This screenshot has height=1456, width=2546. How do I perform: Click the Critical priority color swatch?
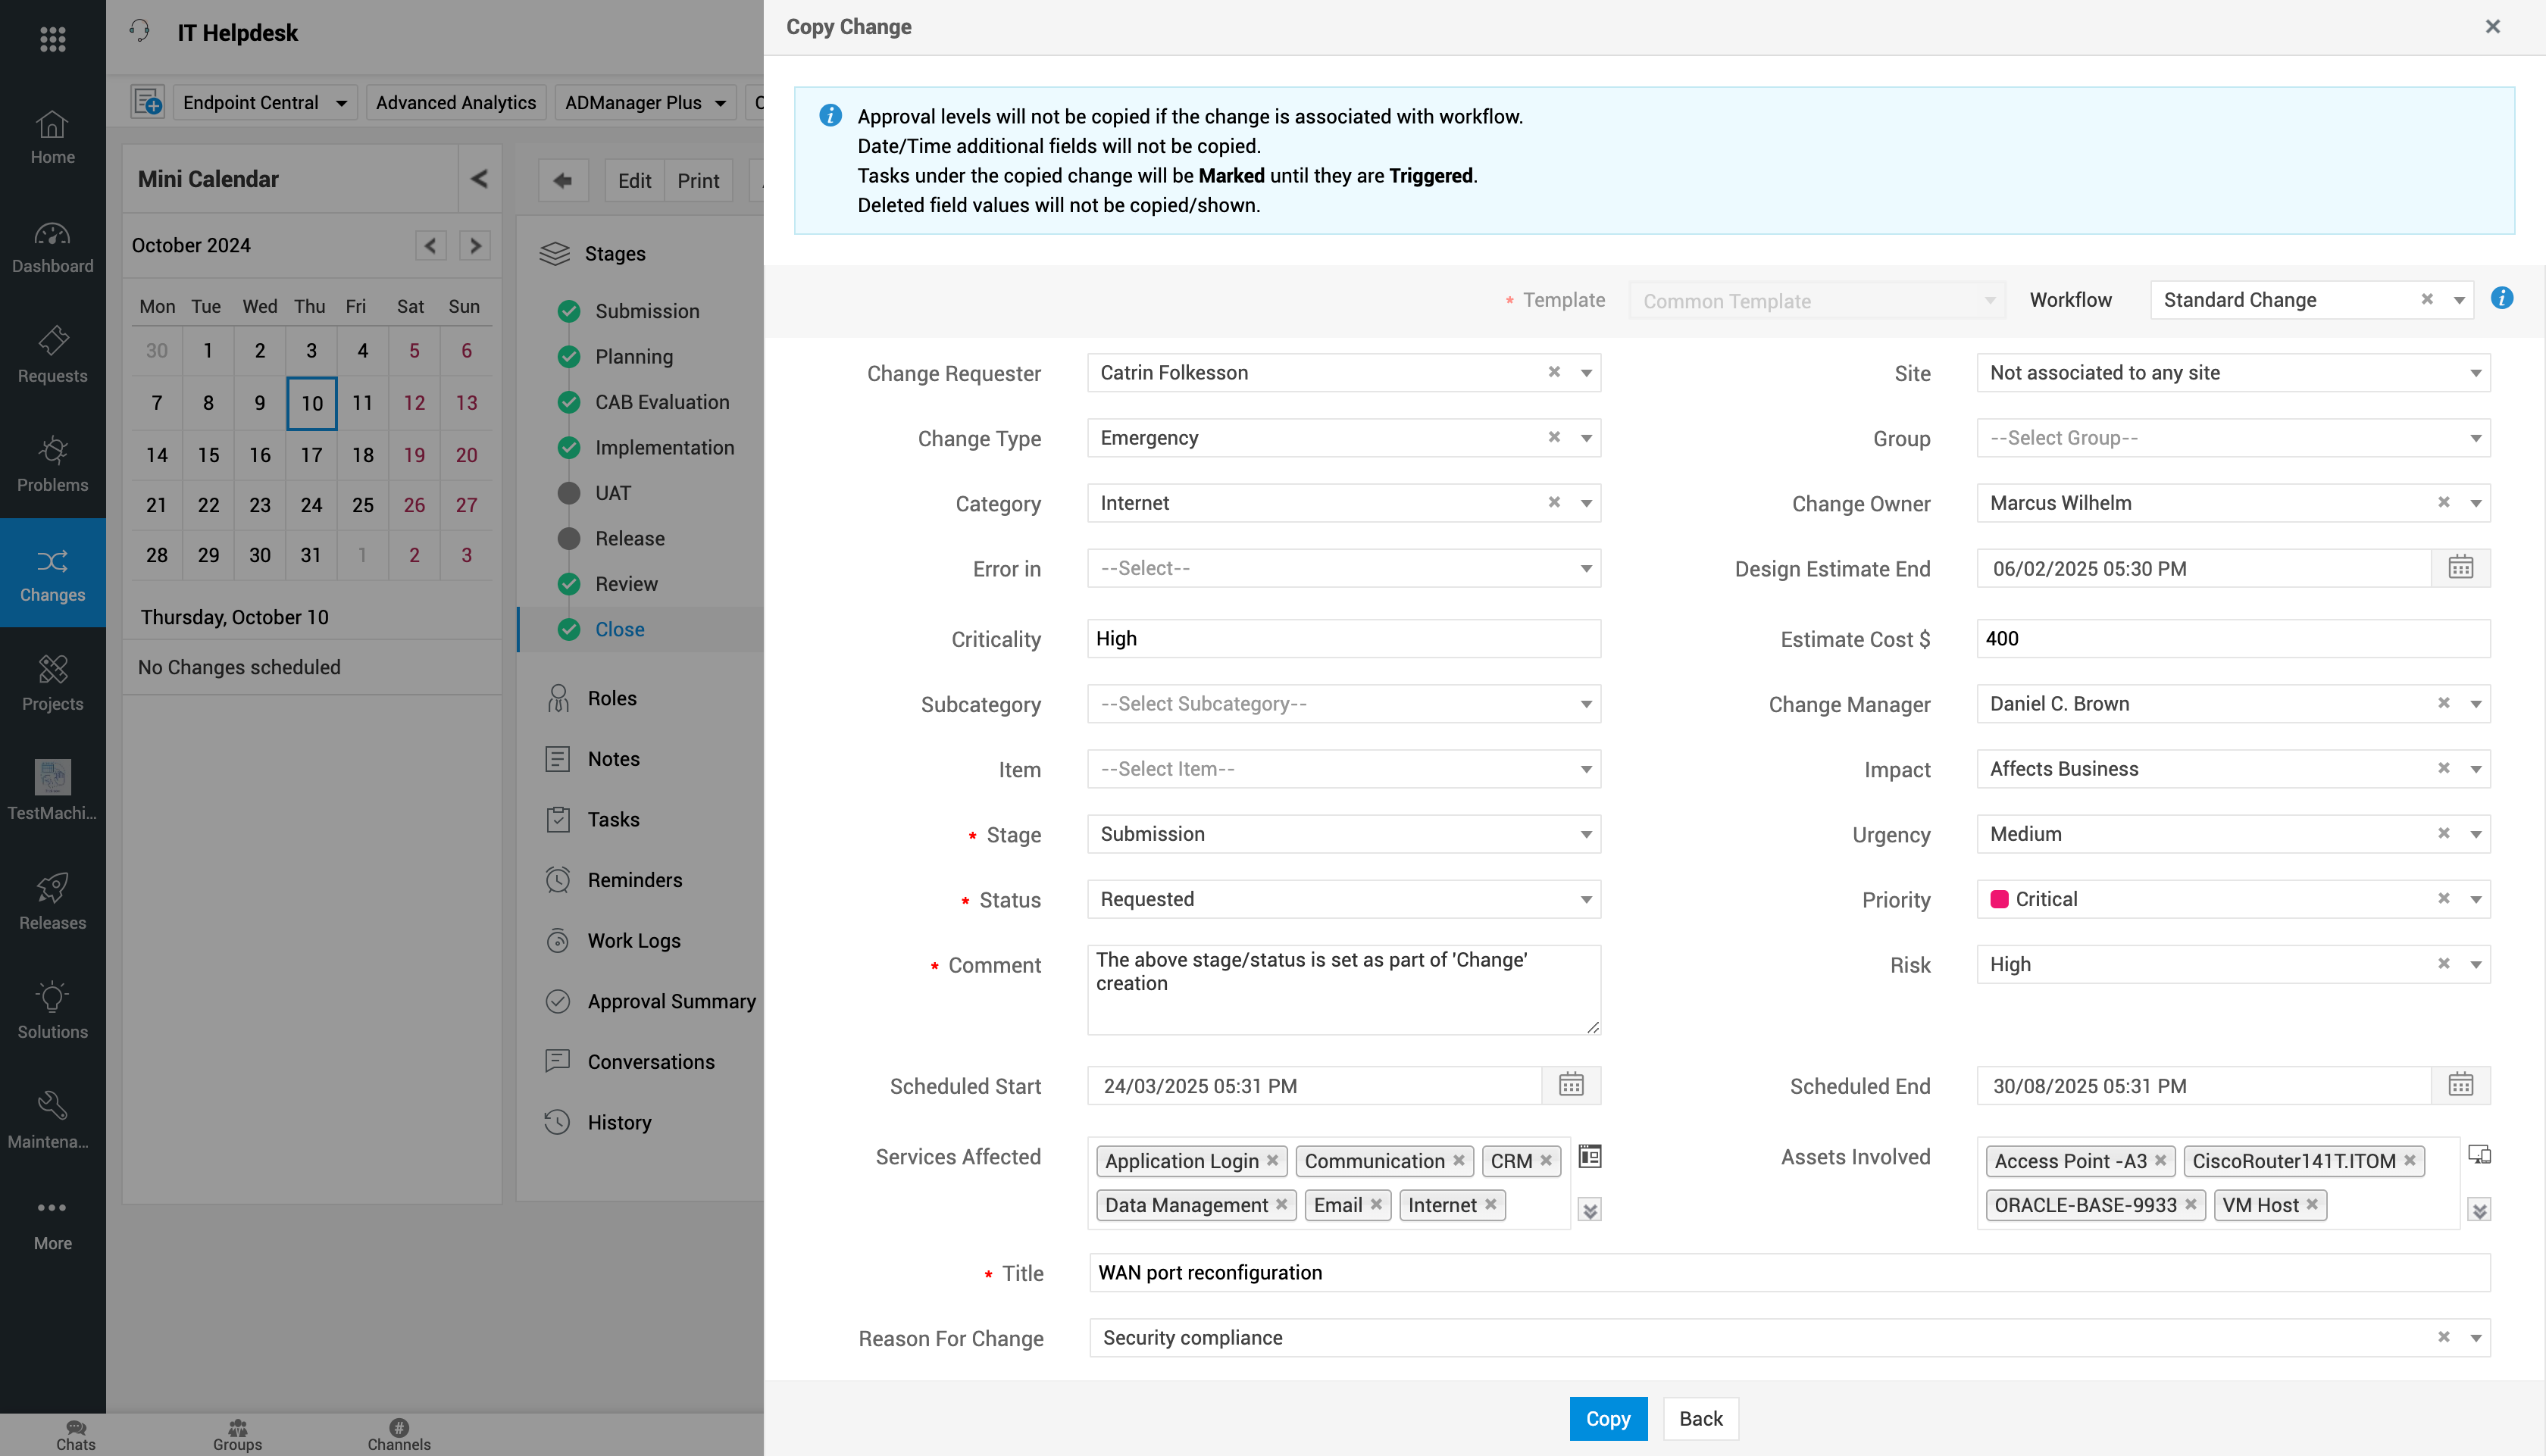click(x=2000, y=899)
